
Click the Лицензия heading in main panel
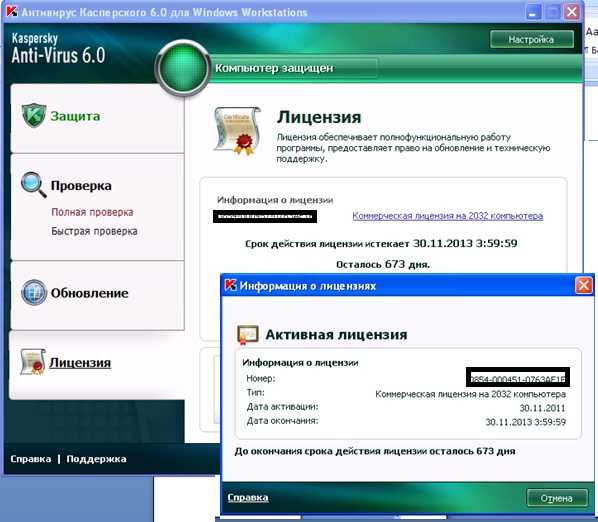pyautogui.click(x=319, y=117)
